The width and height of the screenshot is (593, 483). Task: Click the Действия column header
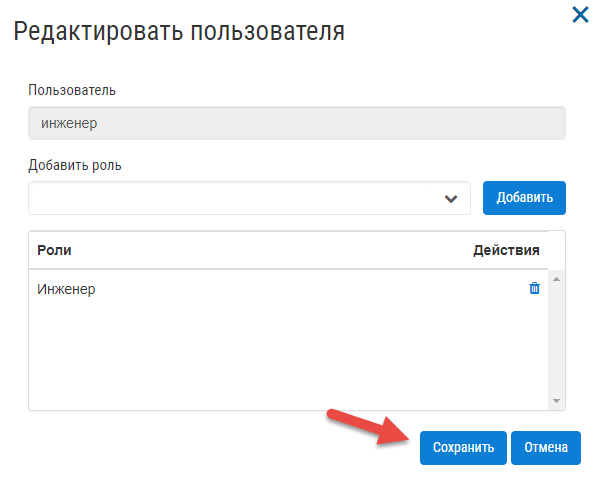506,250
